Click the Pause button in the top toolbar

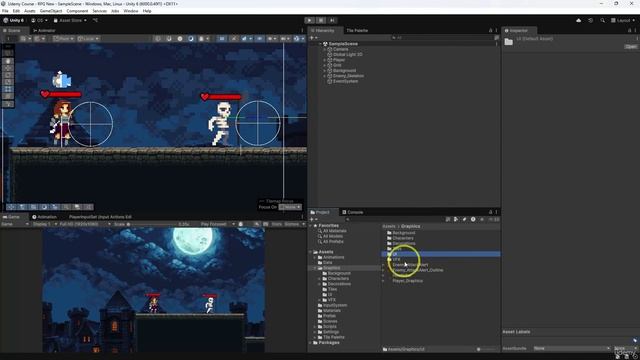[321, 20]
